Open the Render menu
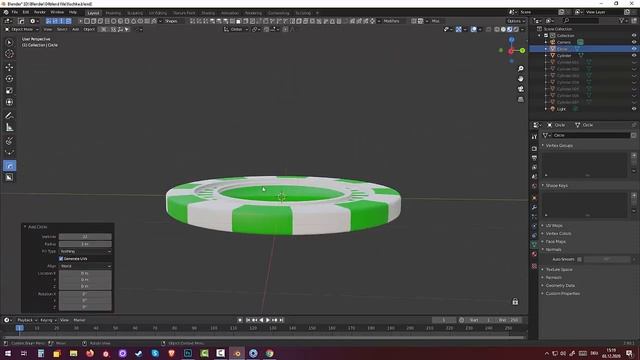Screen dimensions: 640x360 point(40,12)
